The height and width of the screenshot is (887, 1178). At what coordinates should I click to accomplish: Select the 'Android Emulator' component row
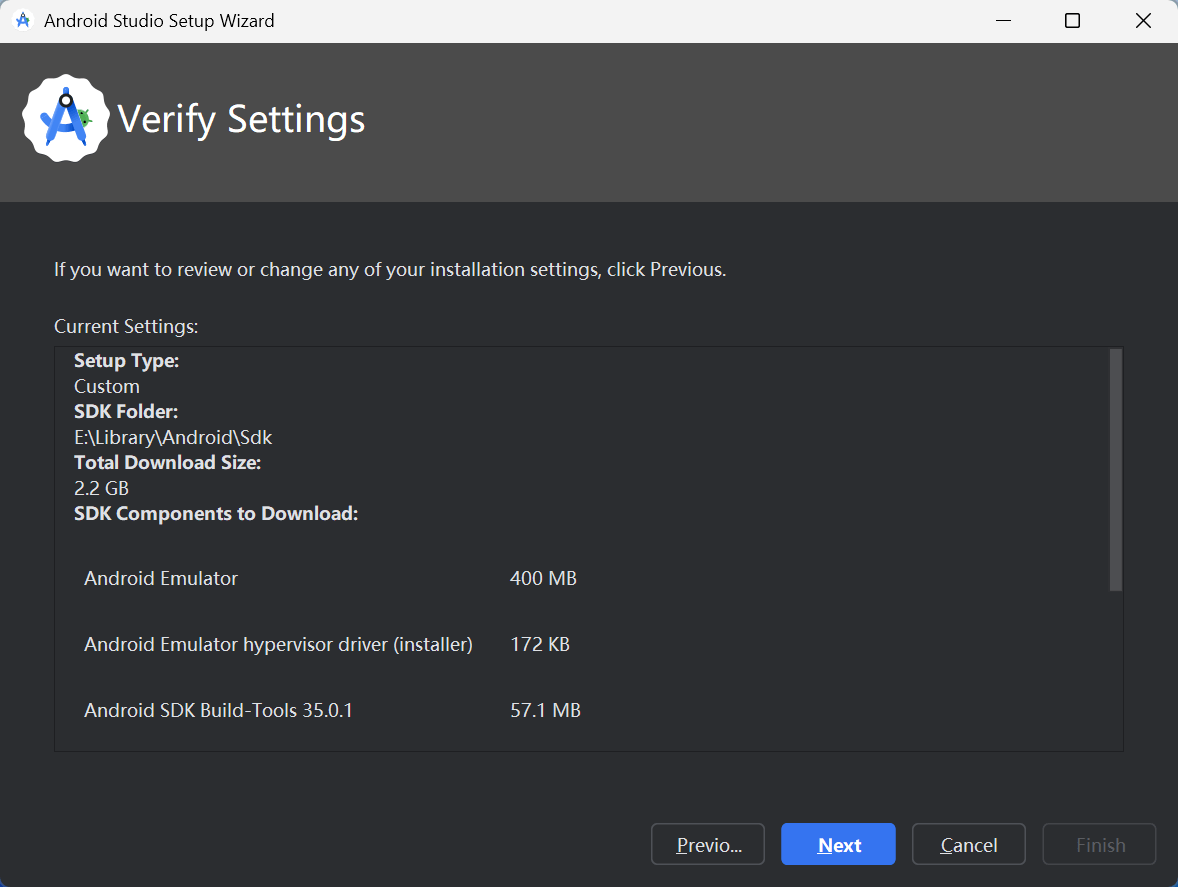pos(331,578)
